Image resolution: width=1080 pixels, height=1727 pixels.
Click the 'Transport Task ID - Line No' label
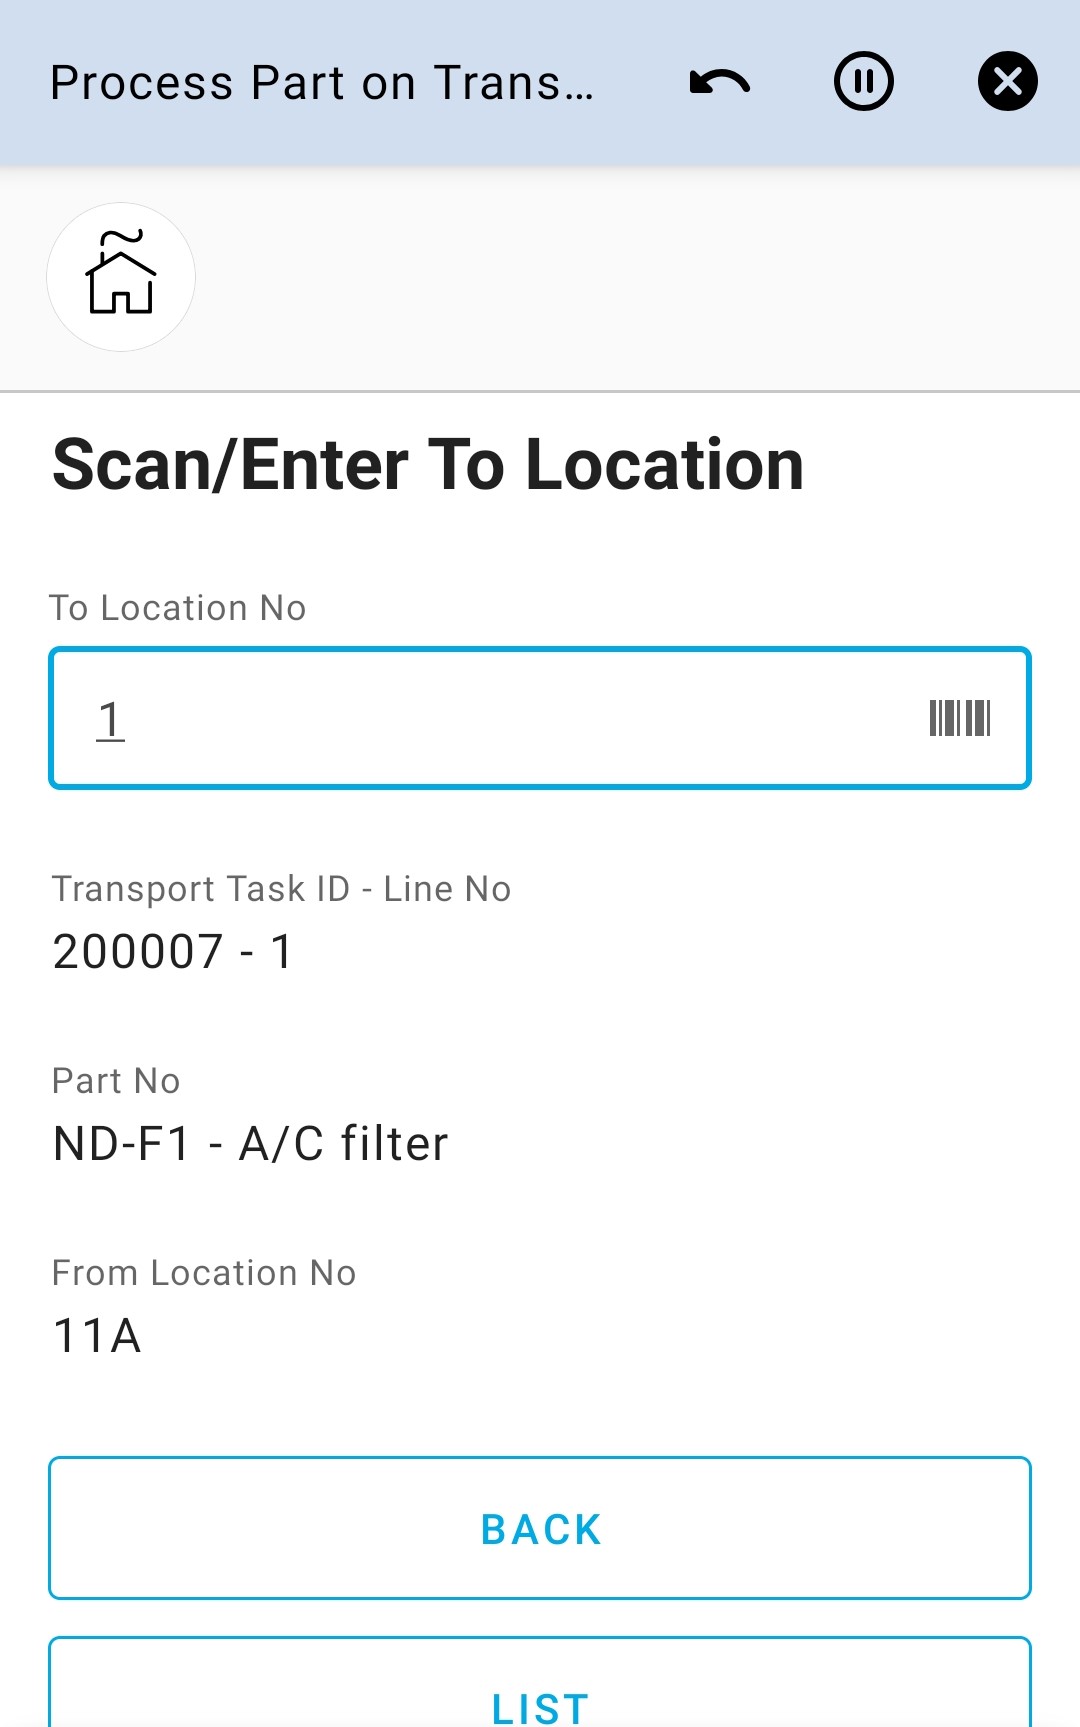281,889
